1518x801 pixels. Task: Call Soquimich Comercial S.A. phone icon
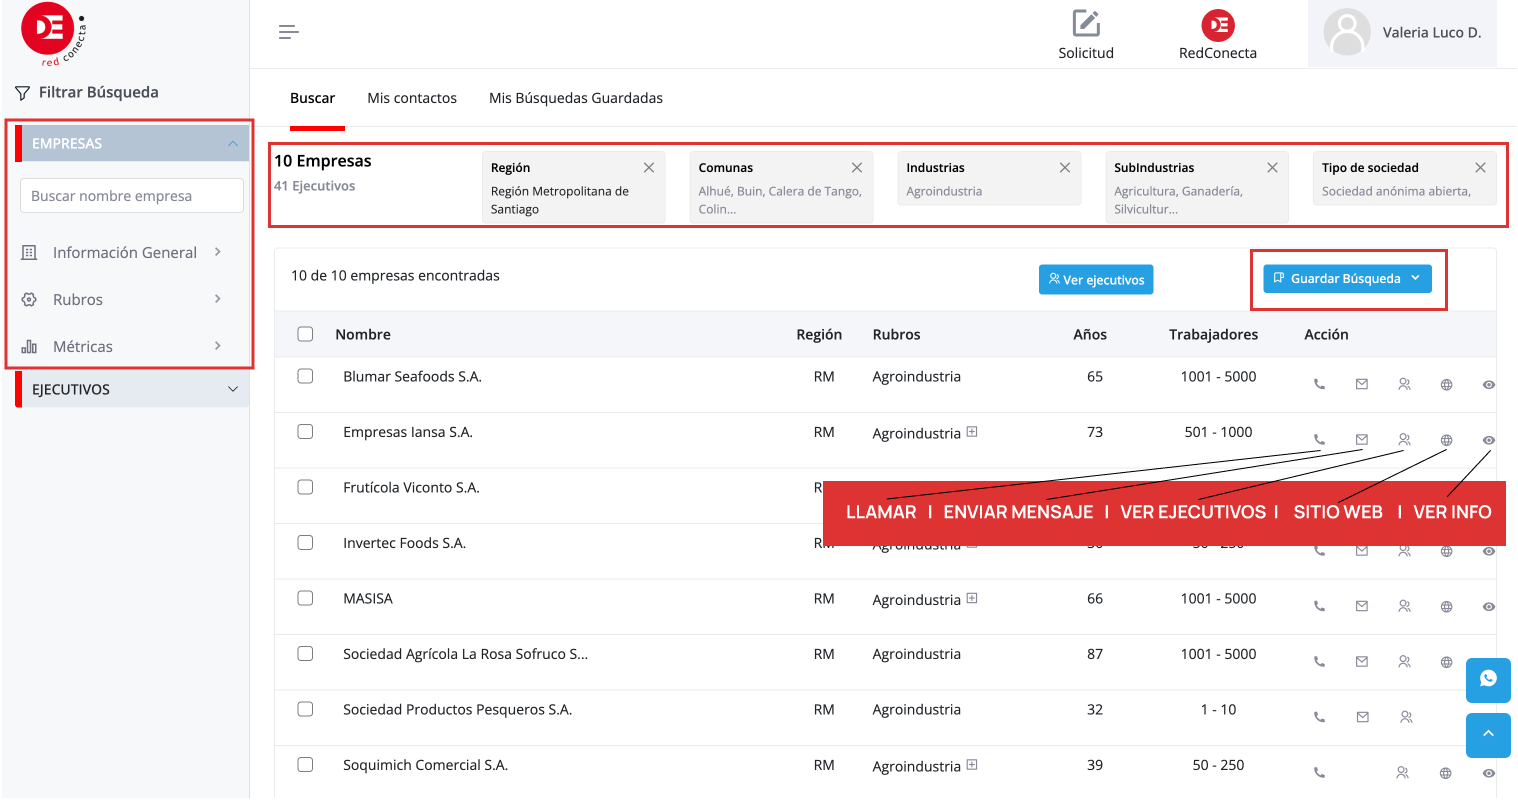(x=1319, y=772)
